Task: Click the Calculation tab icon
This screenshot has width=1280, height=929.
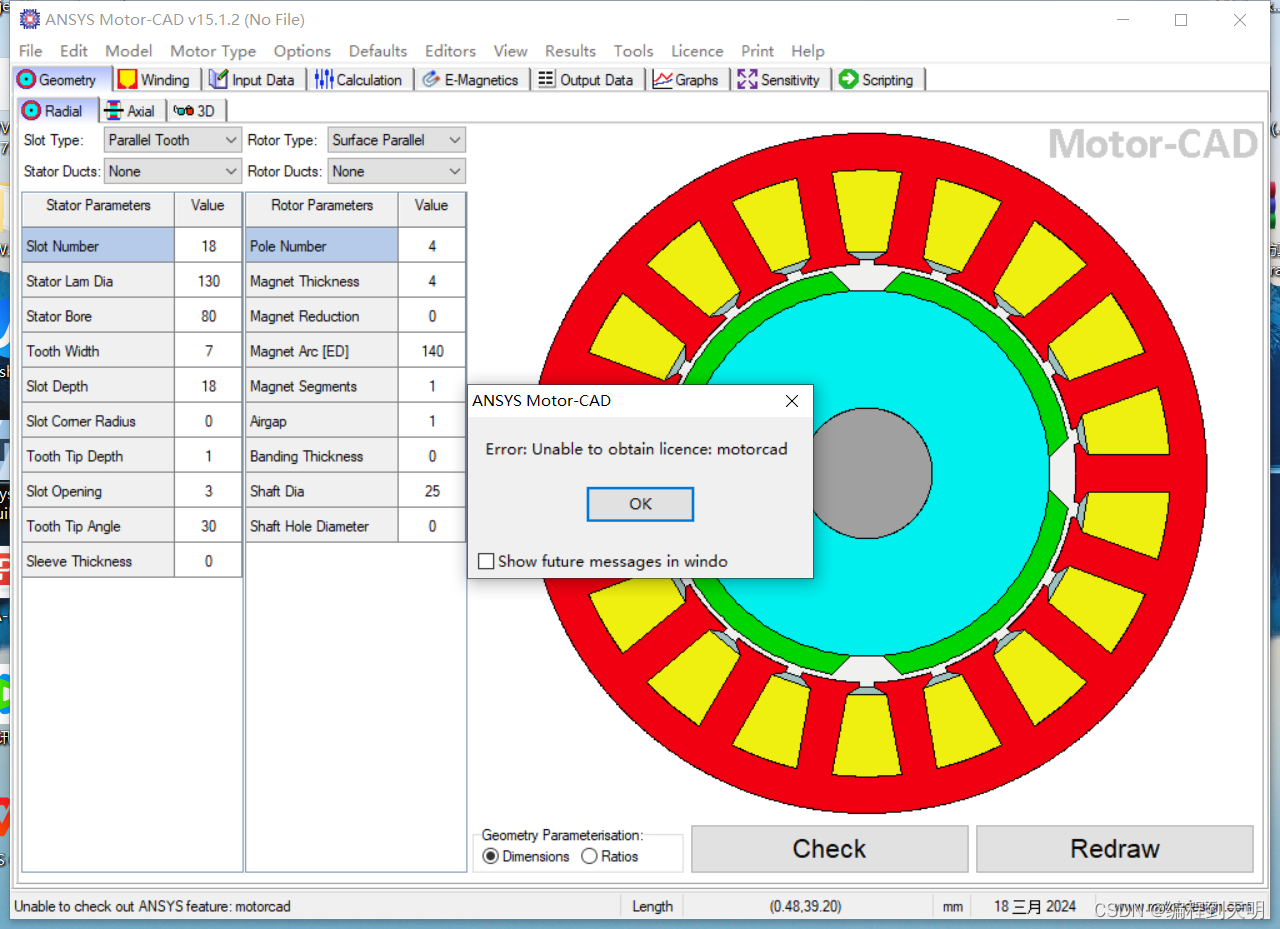Action: (324, 80)
